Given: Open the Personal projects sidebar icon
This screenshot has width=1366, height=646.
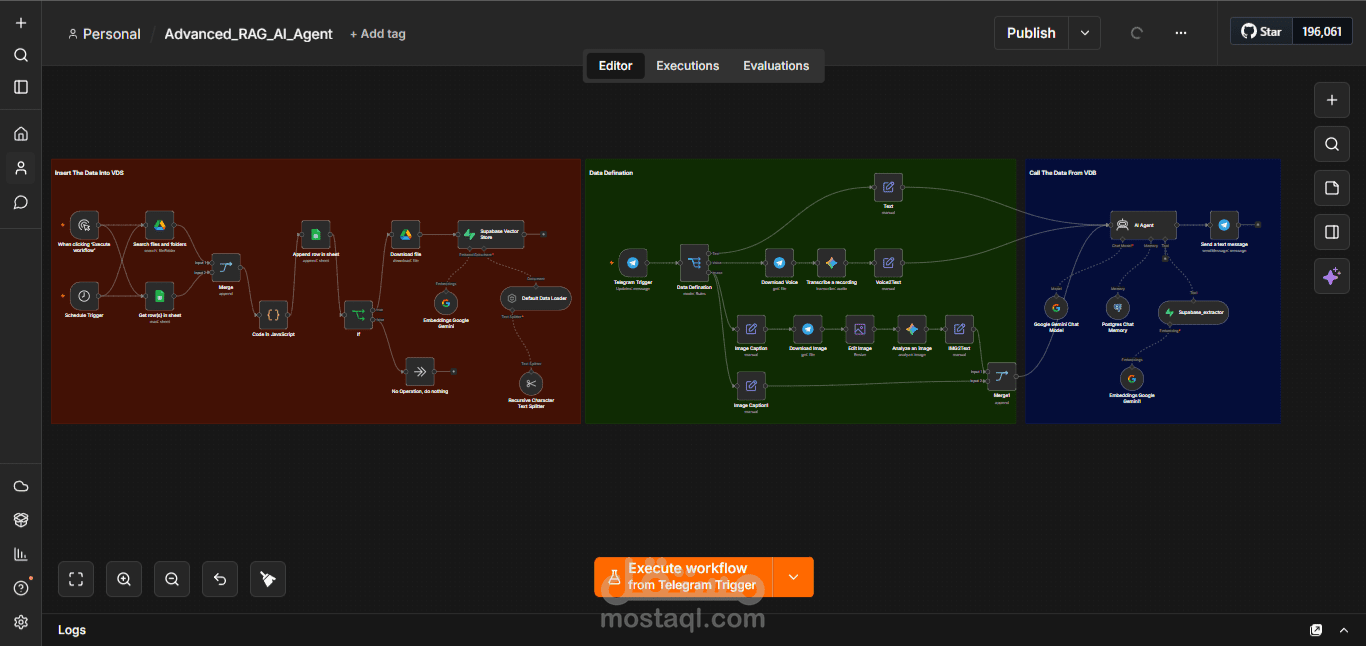Looking at the screenshot, I should tap(21, 168).
